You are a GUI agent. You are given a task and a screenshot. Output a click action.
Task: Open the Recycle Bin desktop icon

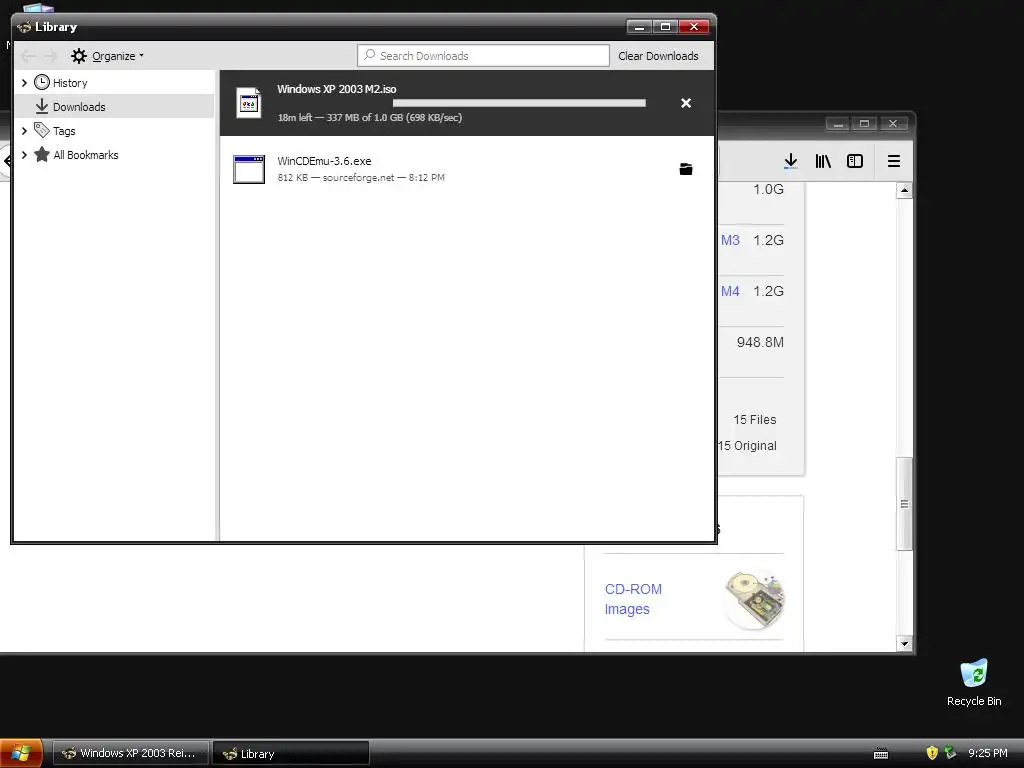(974, 682)
